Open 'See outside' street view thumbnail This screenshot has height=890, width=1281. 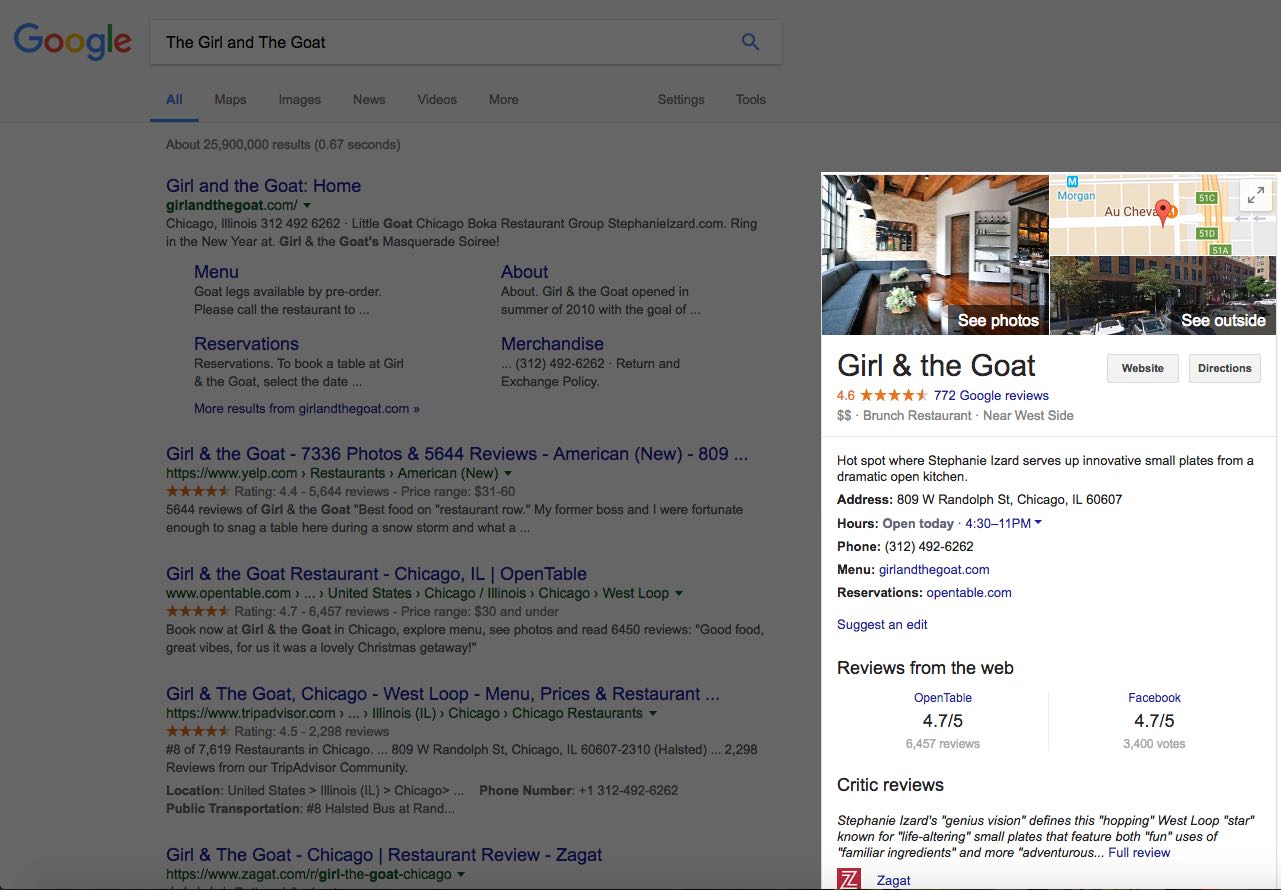pyautogui.click(x=1163, y=295)
